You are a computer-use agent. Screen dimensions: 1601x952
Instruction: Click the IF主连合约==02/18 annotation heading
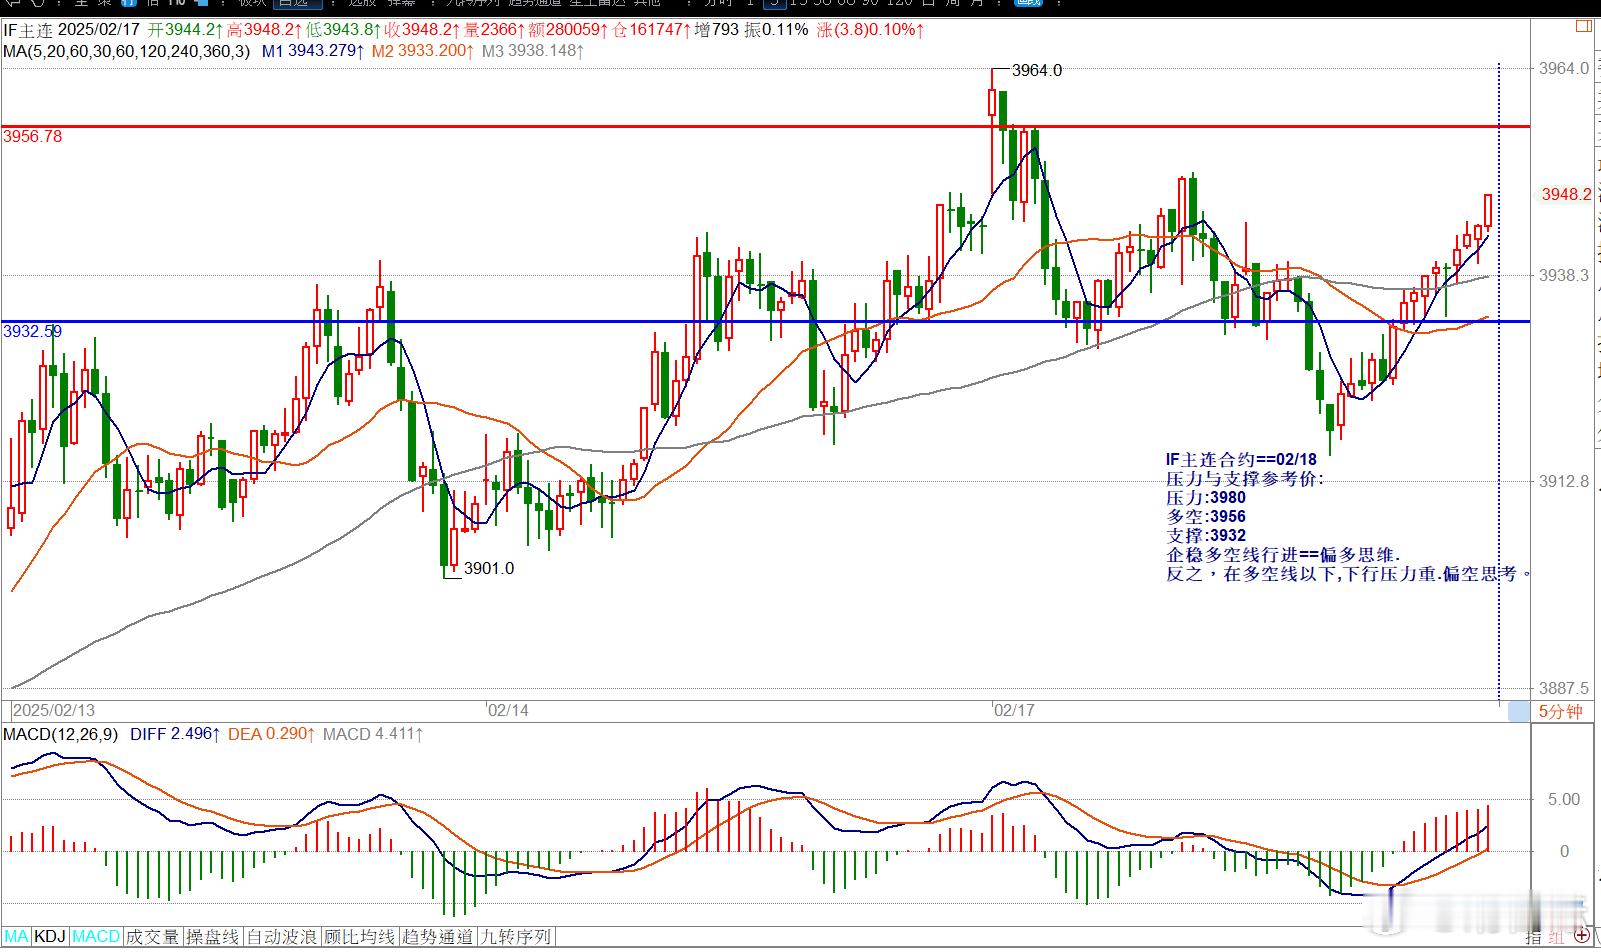click(x=1242, y=460)
